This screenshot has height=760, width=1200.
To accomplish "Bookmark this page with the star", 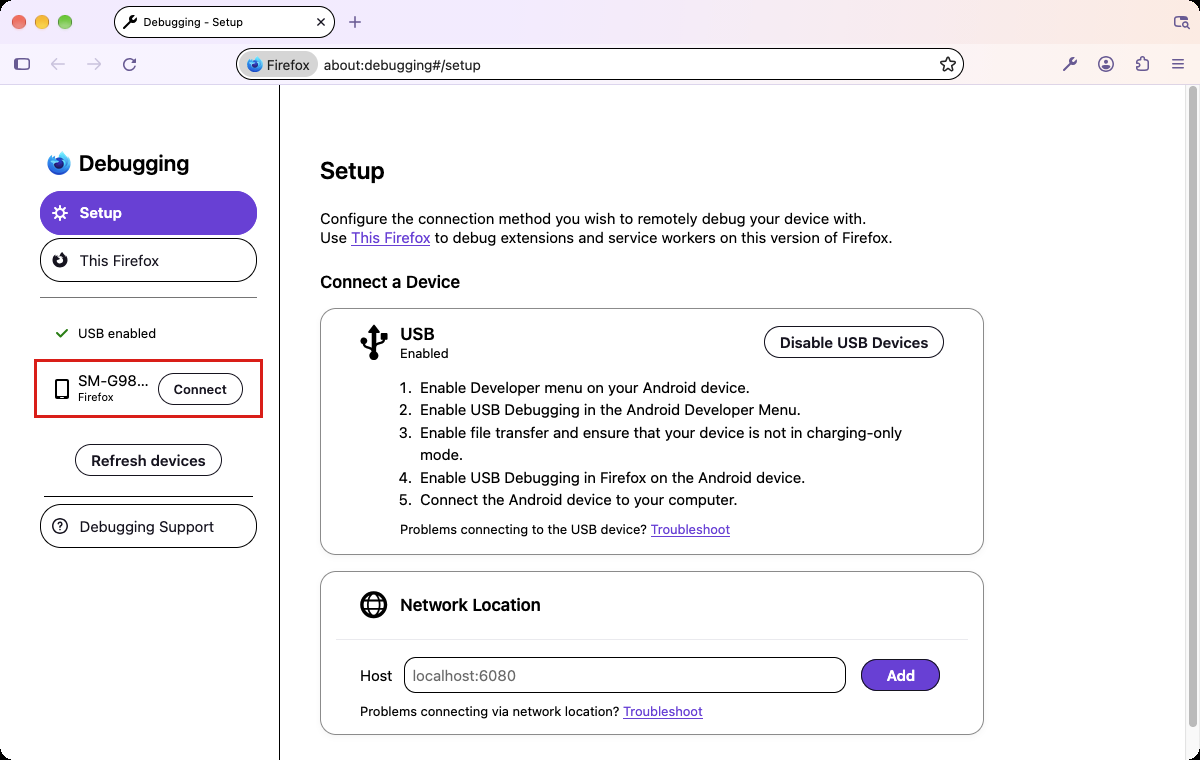I will pyautogui.click(x=948, y=64).
